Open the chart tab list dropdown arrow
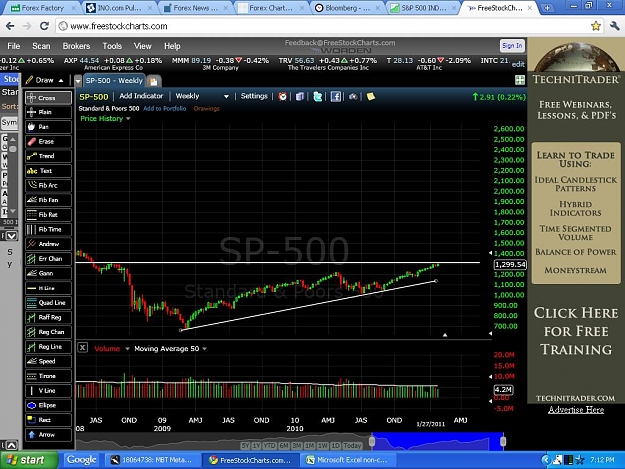This screenshot has width=625, height=469. [x=78, y=81]
